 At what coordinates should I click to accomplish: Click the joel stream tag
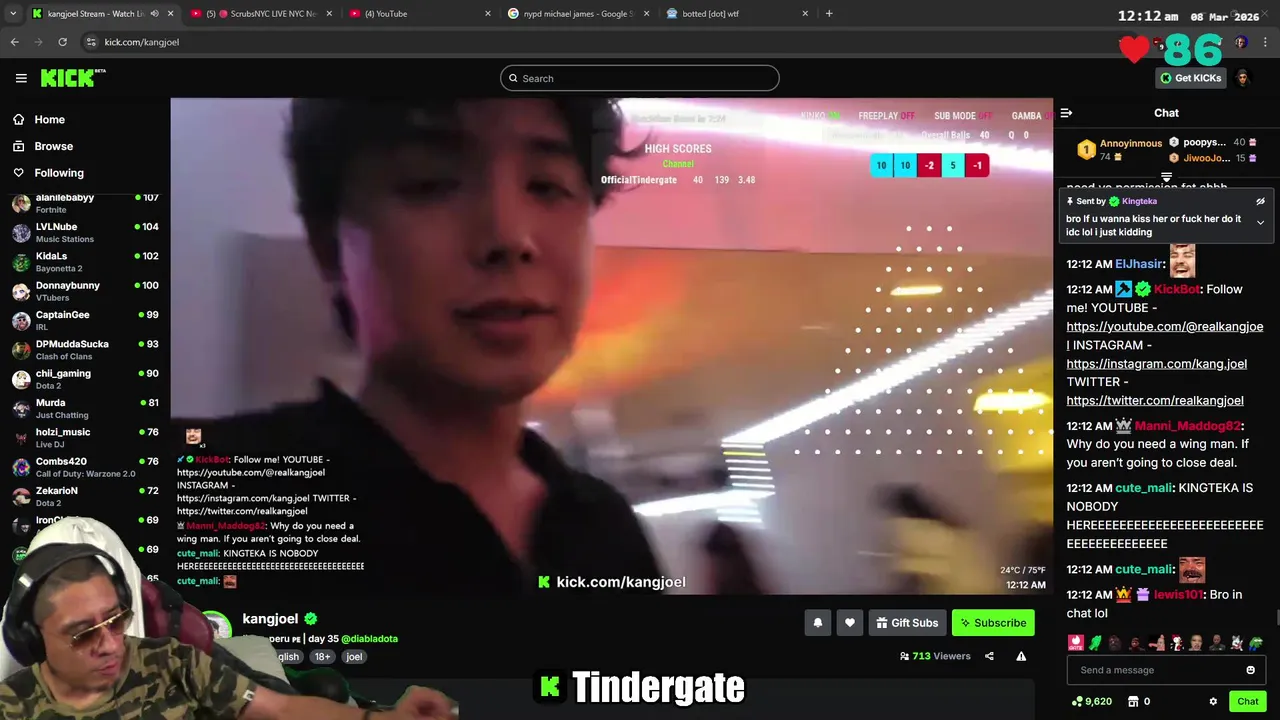pos(354,657)
